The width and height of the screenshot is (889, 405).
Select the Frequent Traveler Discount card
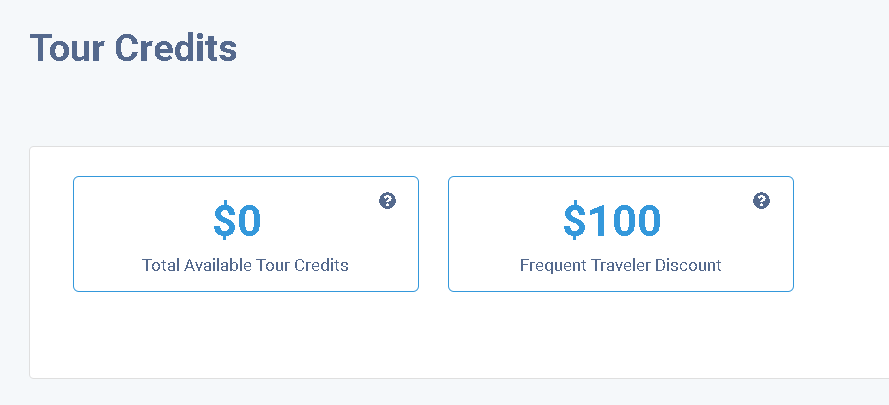621,234
